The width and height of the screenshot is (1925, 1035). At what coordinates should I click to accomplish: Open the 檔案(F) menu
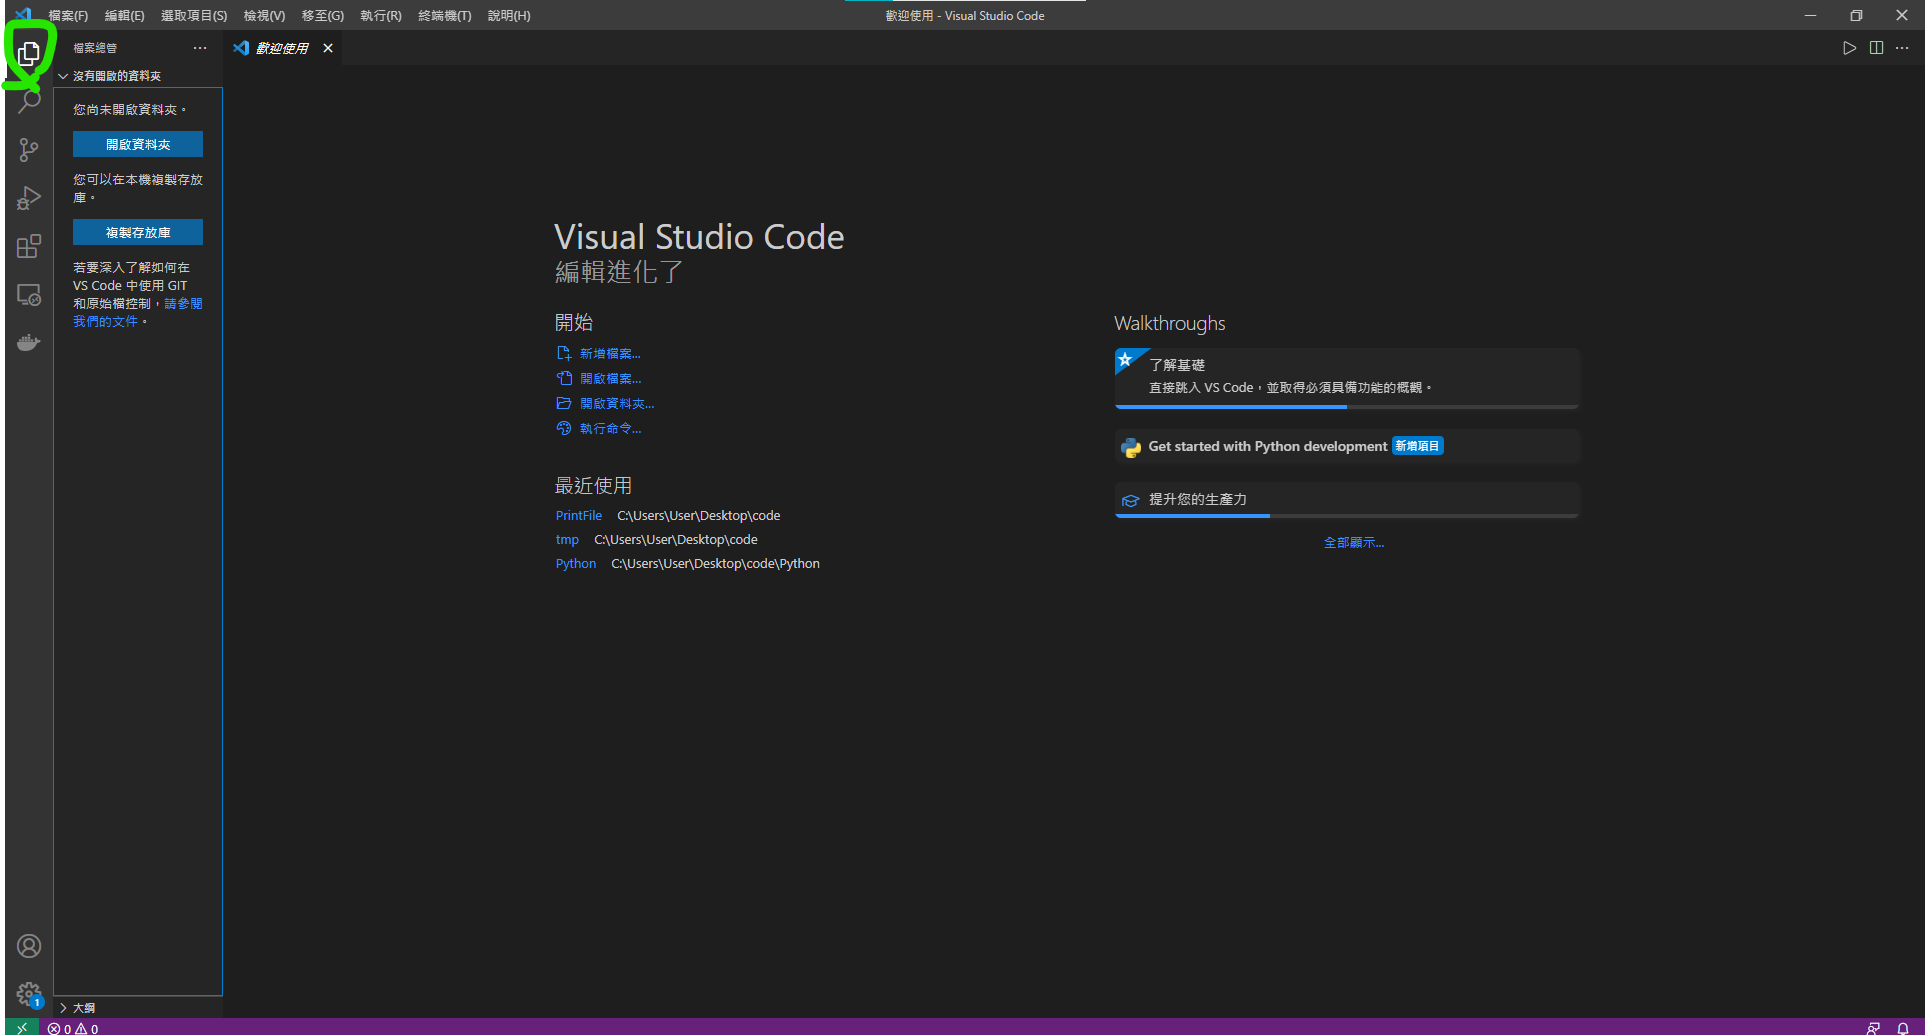click(x=68, y=15)
